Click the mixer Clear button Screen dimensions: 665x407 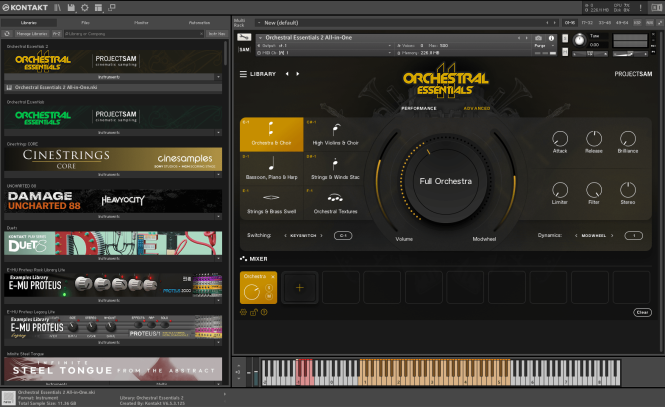coord(643,312)
